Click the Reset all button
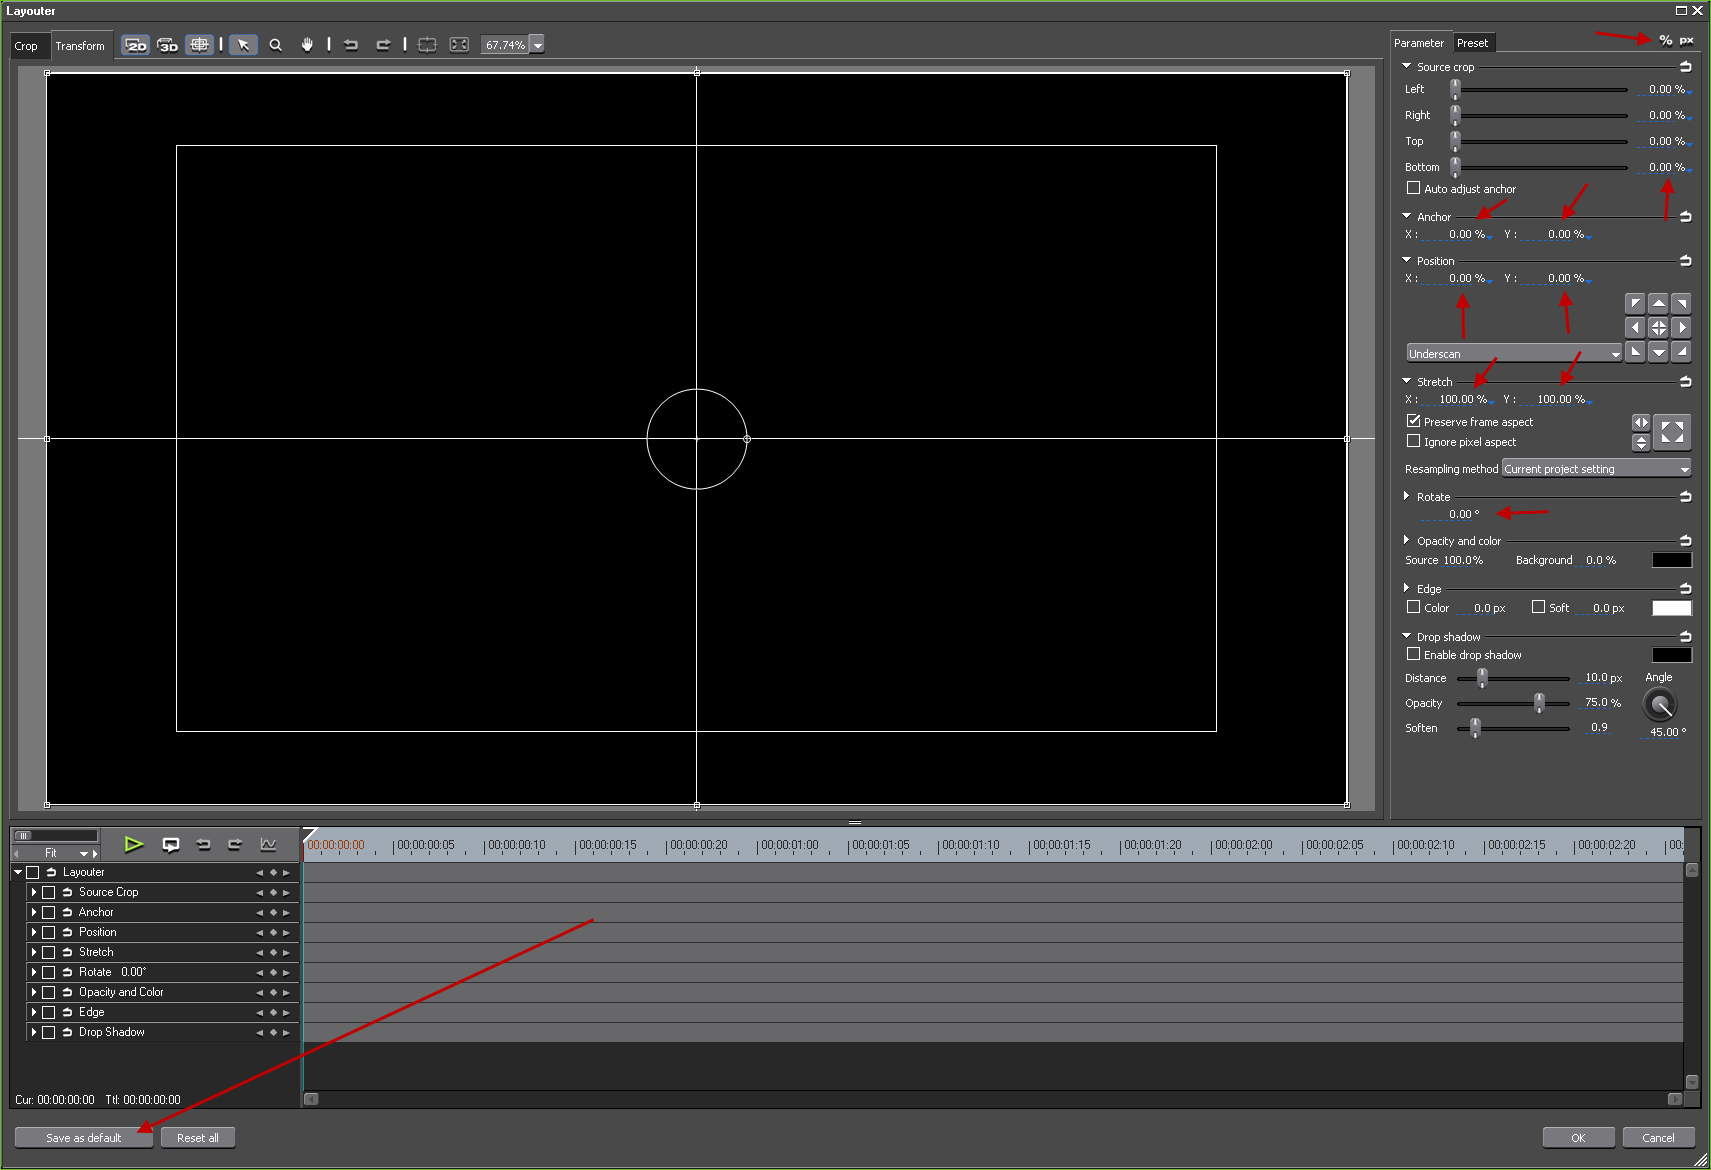 [198, 1138]
